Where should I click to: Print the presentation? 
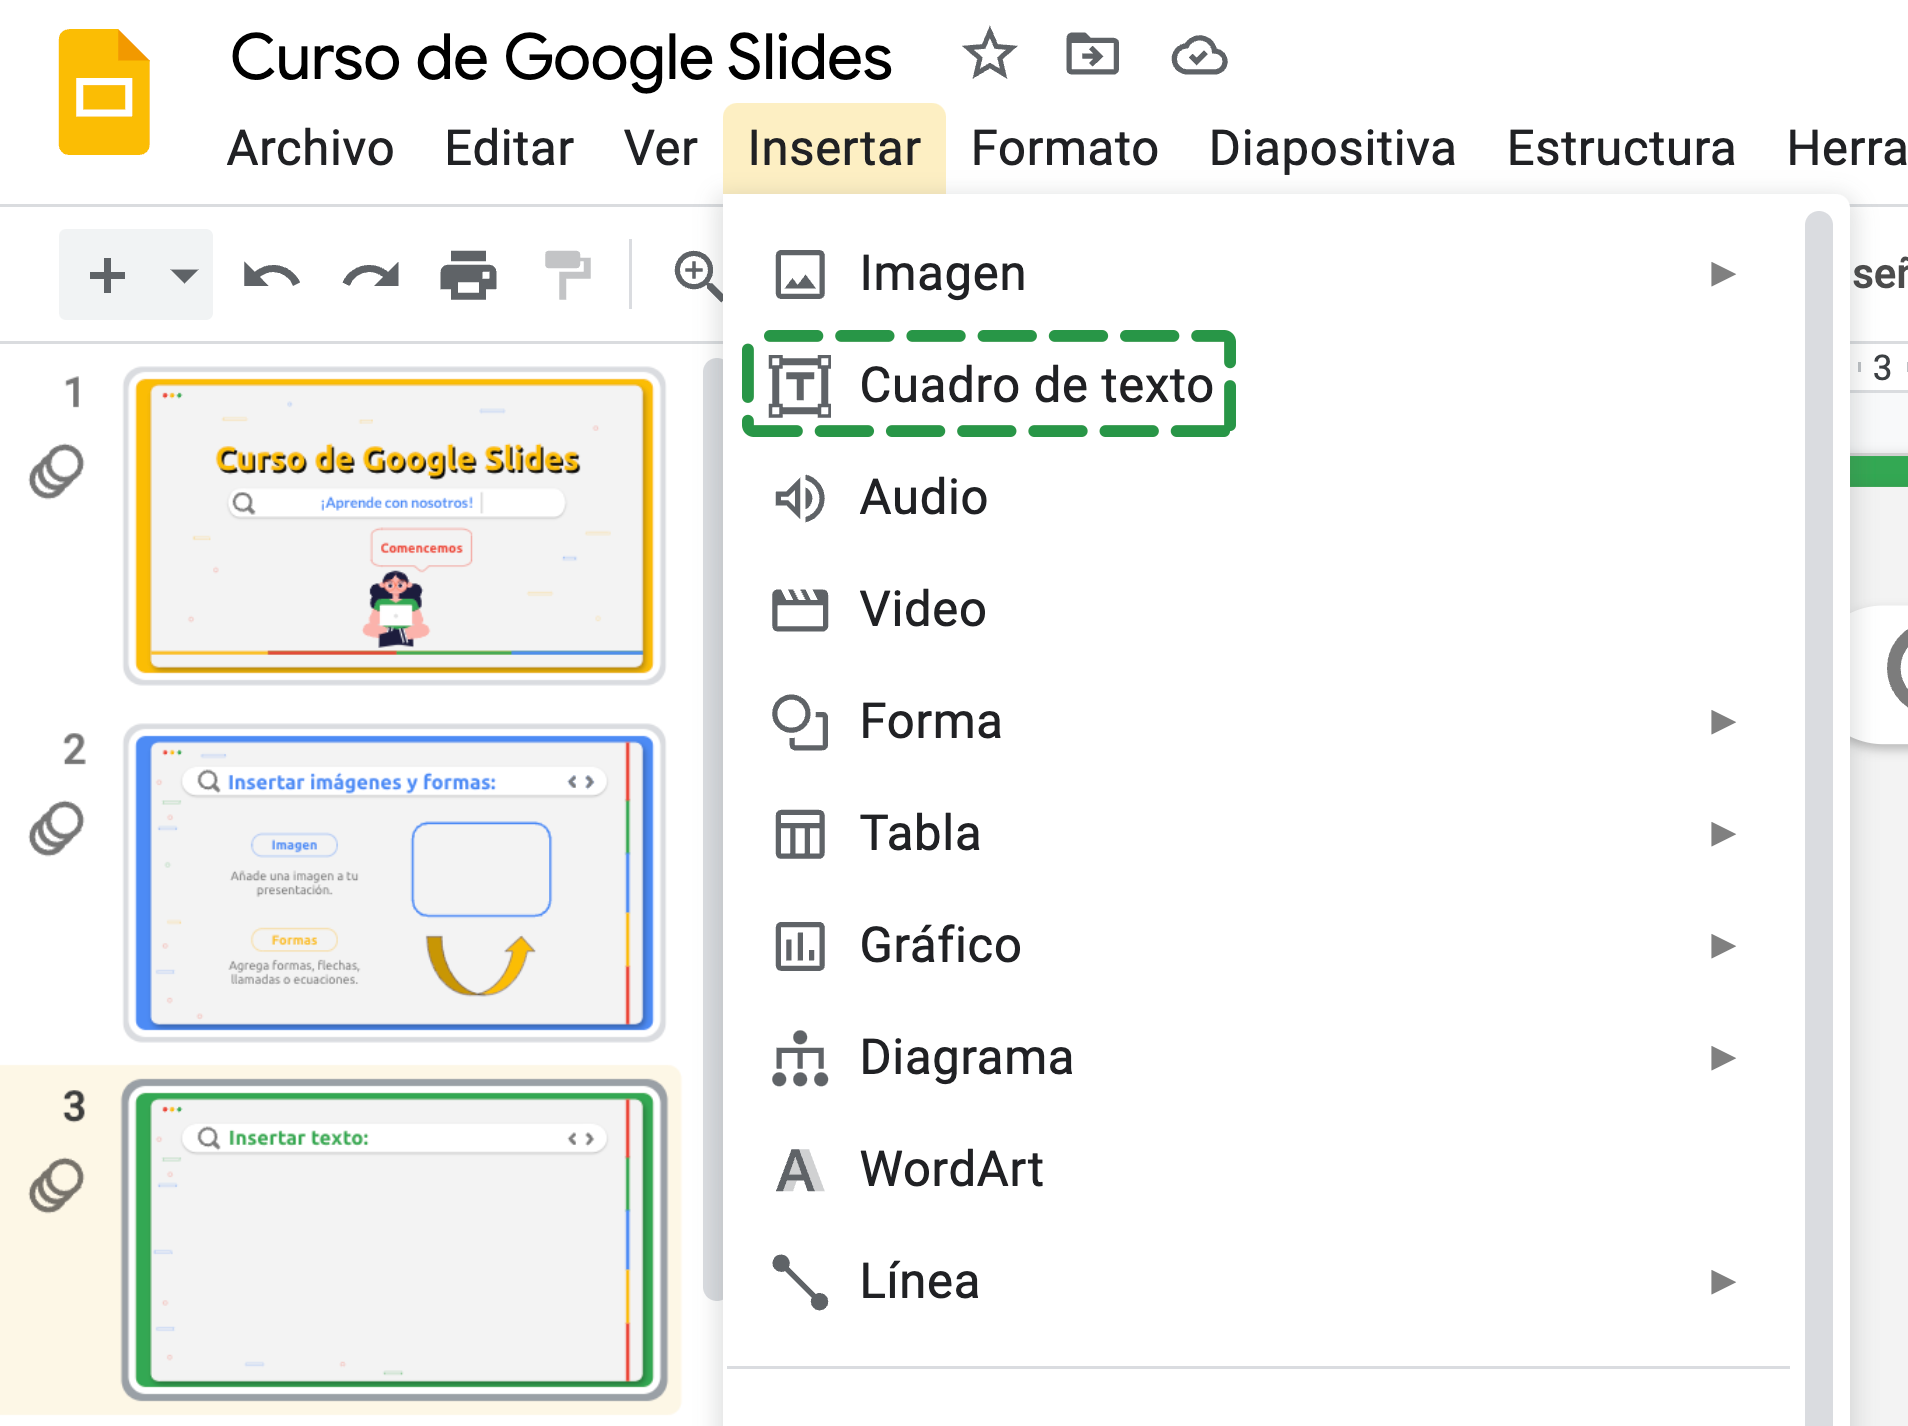468,276
